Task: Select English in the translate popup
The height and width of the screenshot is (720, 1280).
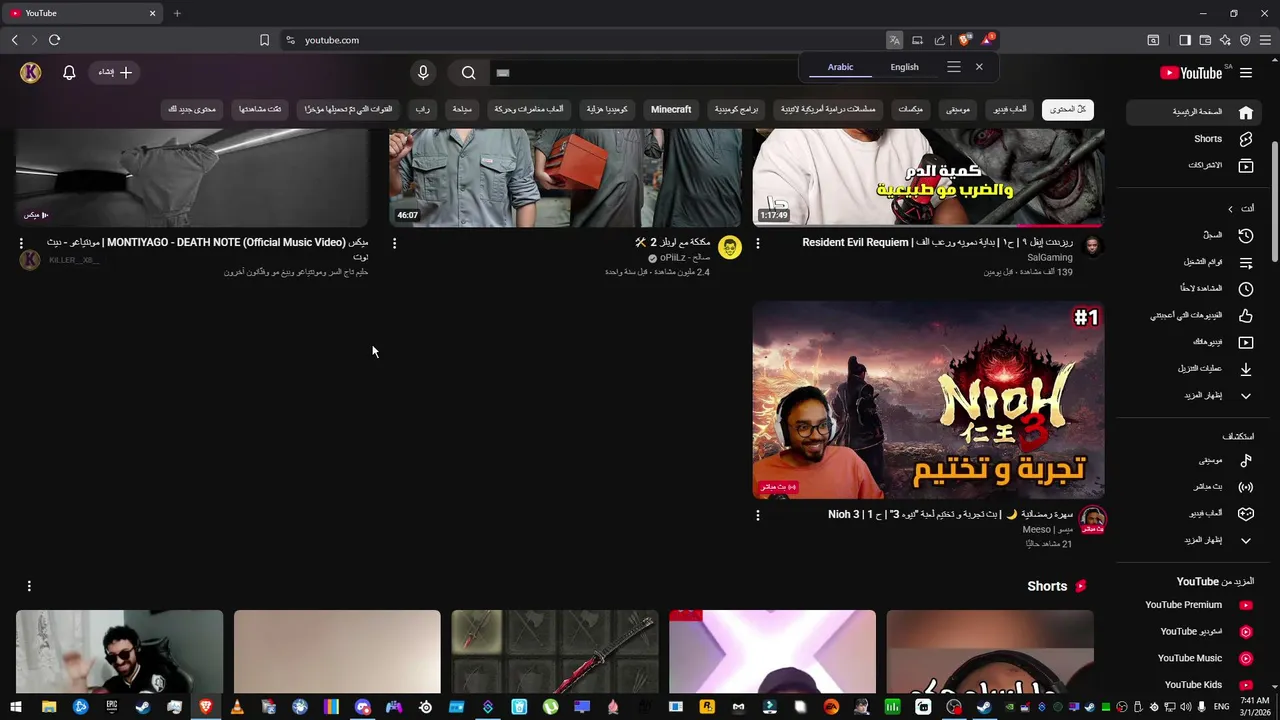Action: (x=904, y=67)
